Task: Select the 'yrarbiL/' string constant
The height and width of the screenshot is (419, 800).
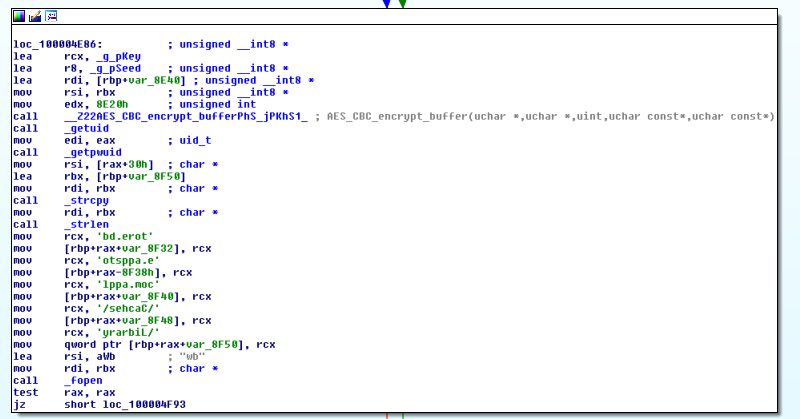Action: [x=128, y=333]
